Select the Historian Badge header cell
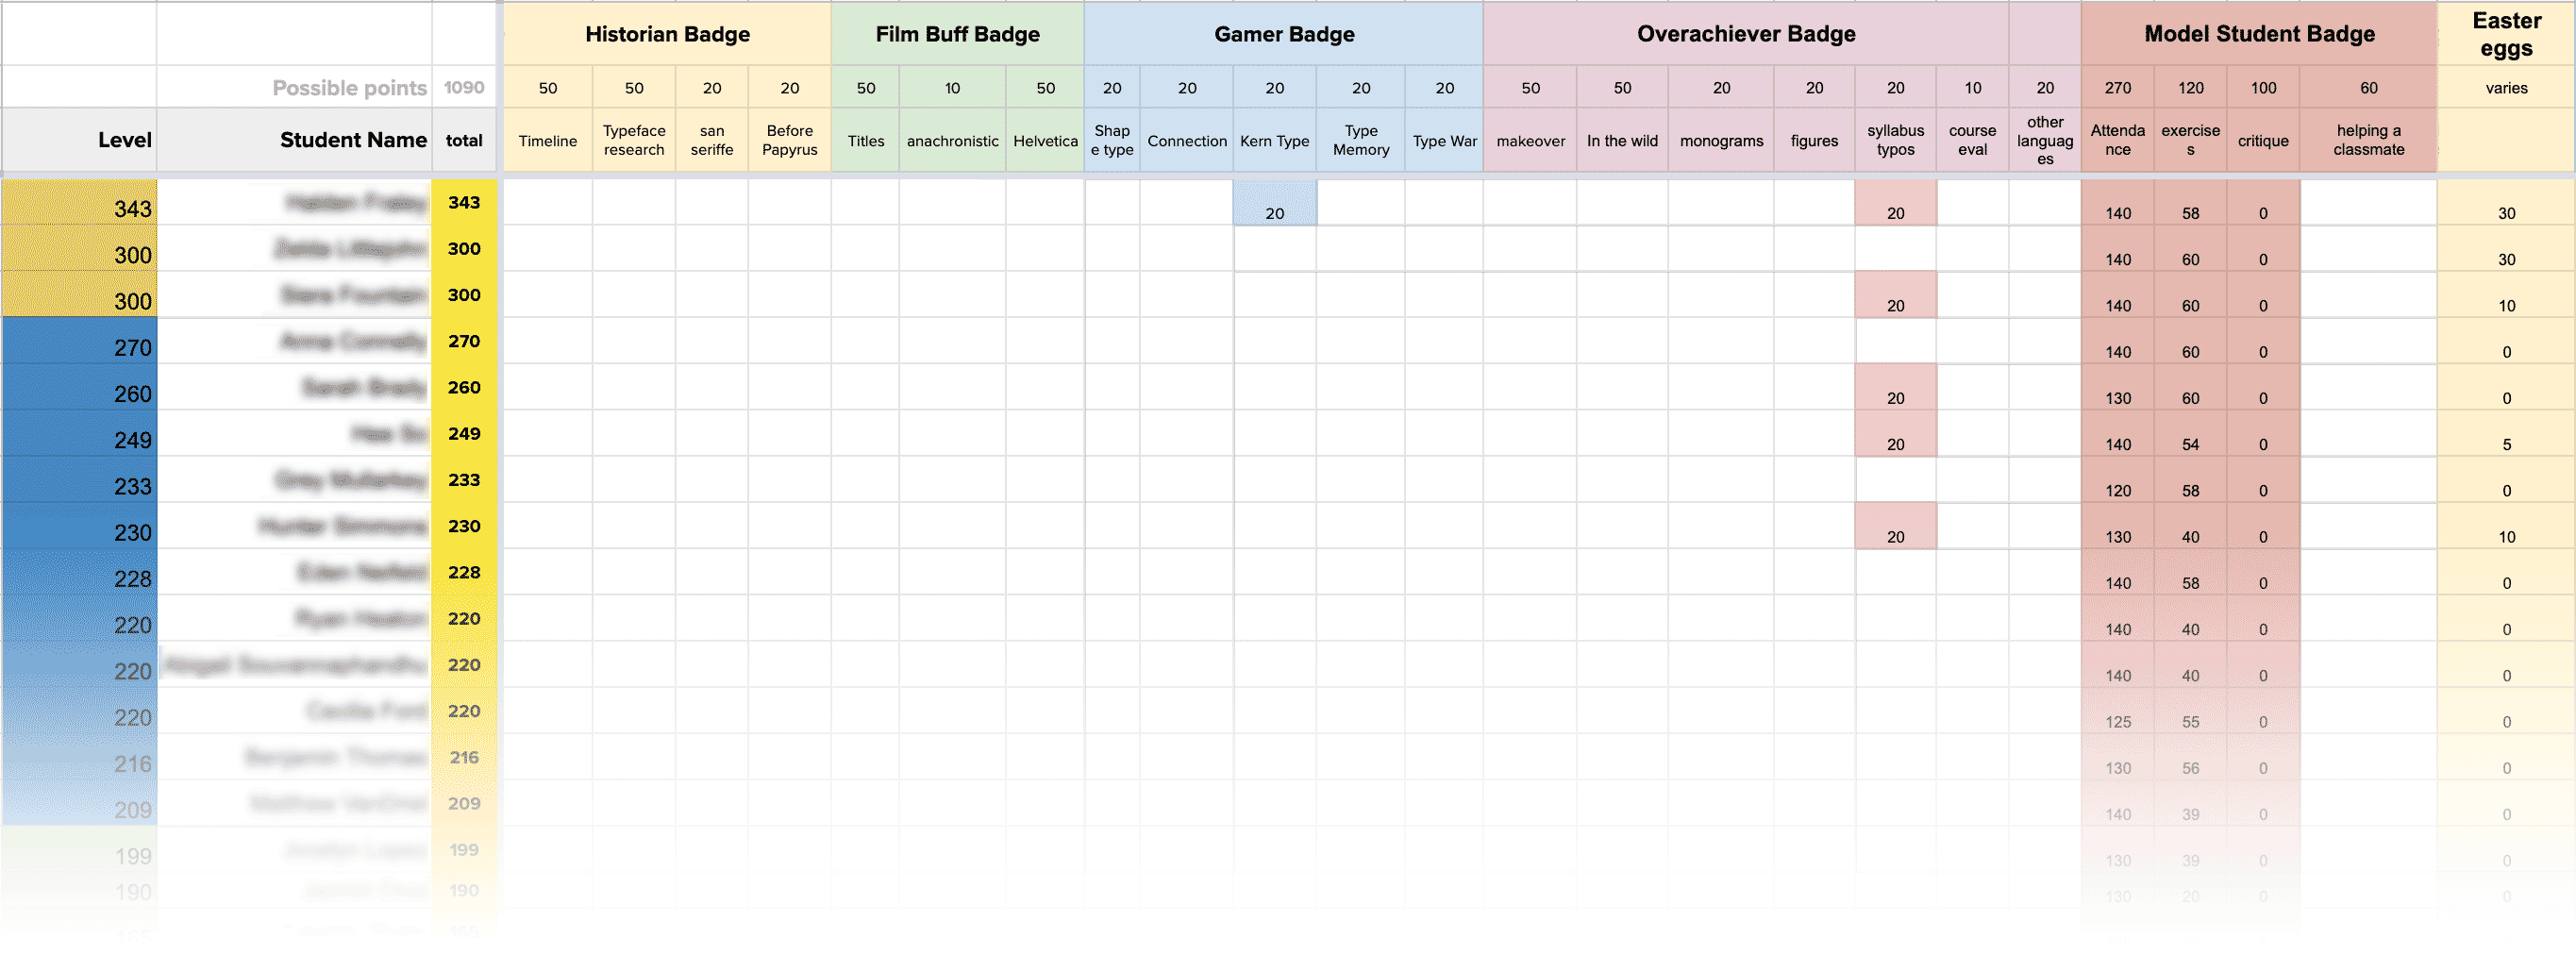The width and height of the screenshot is (2576, 955). point(667,34)
